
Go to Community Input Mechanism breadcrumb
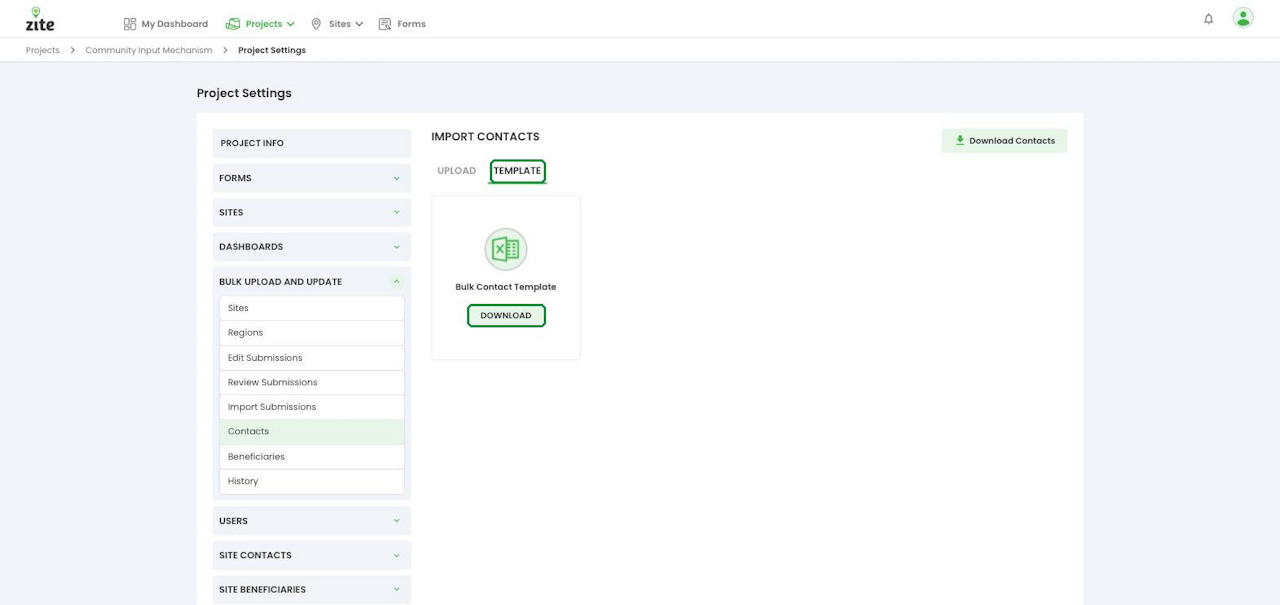(x=149, y=50)
